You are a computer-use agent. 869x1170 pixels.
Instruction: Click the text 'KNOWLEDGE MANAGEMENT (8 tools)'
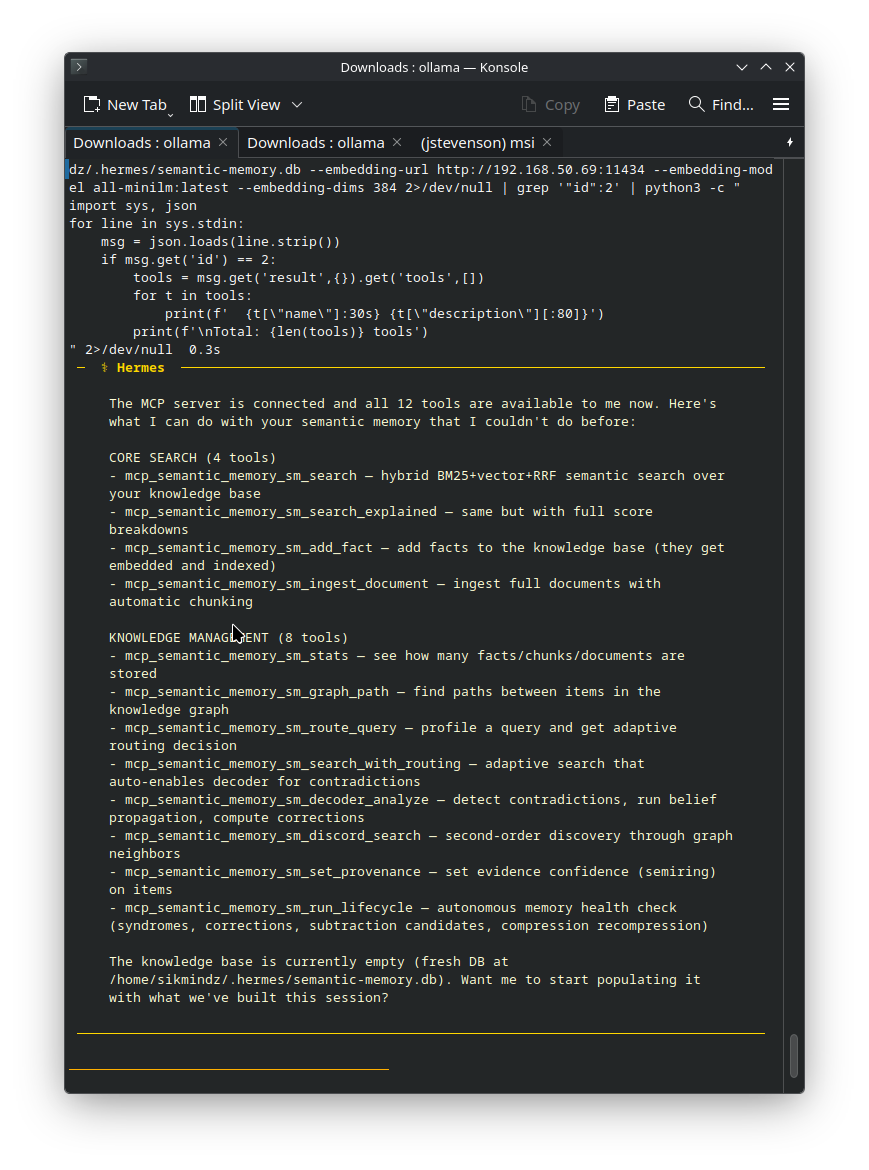(x=228, y=637)
